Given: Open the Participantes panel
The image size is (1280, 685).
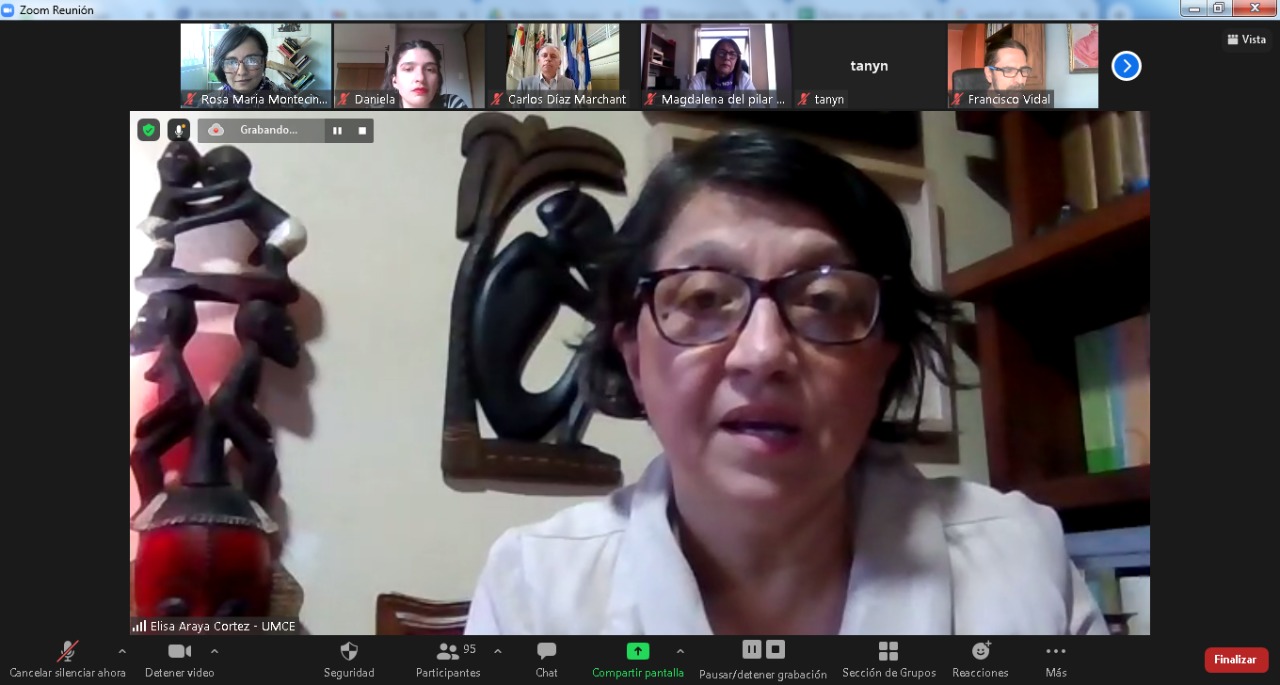Looking at the screenshot, I should click(x=448, y=659).
